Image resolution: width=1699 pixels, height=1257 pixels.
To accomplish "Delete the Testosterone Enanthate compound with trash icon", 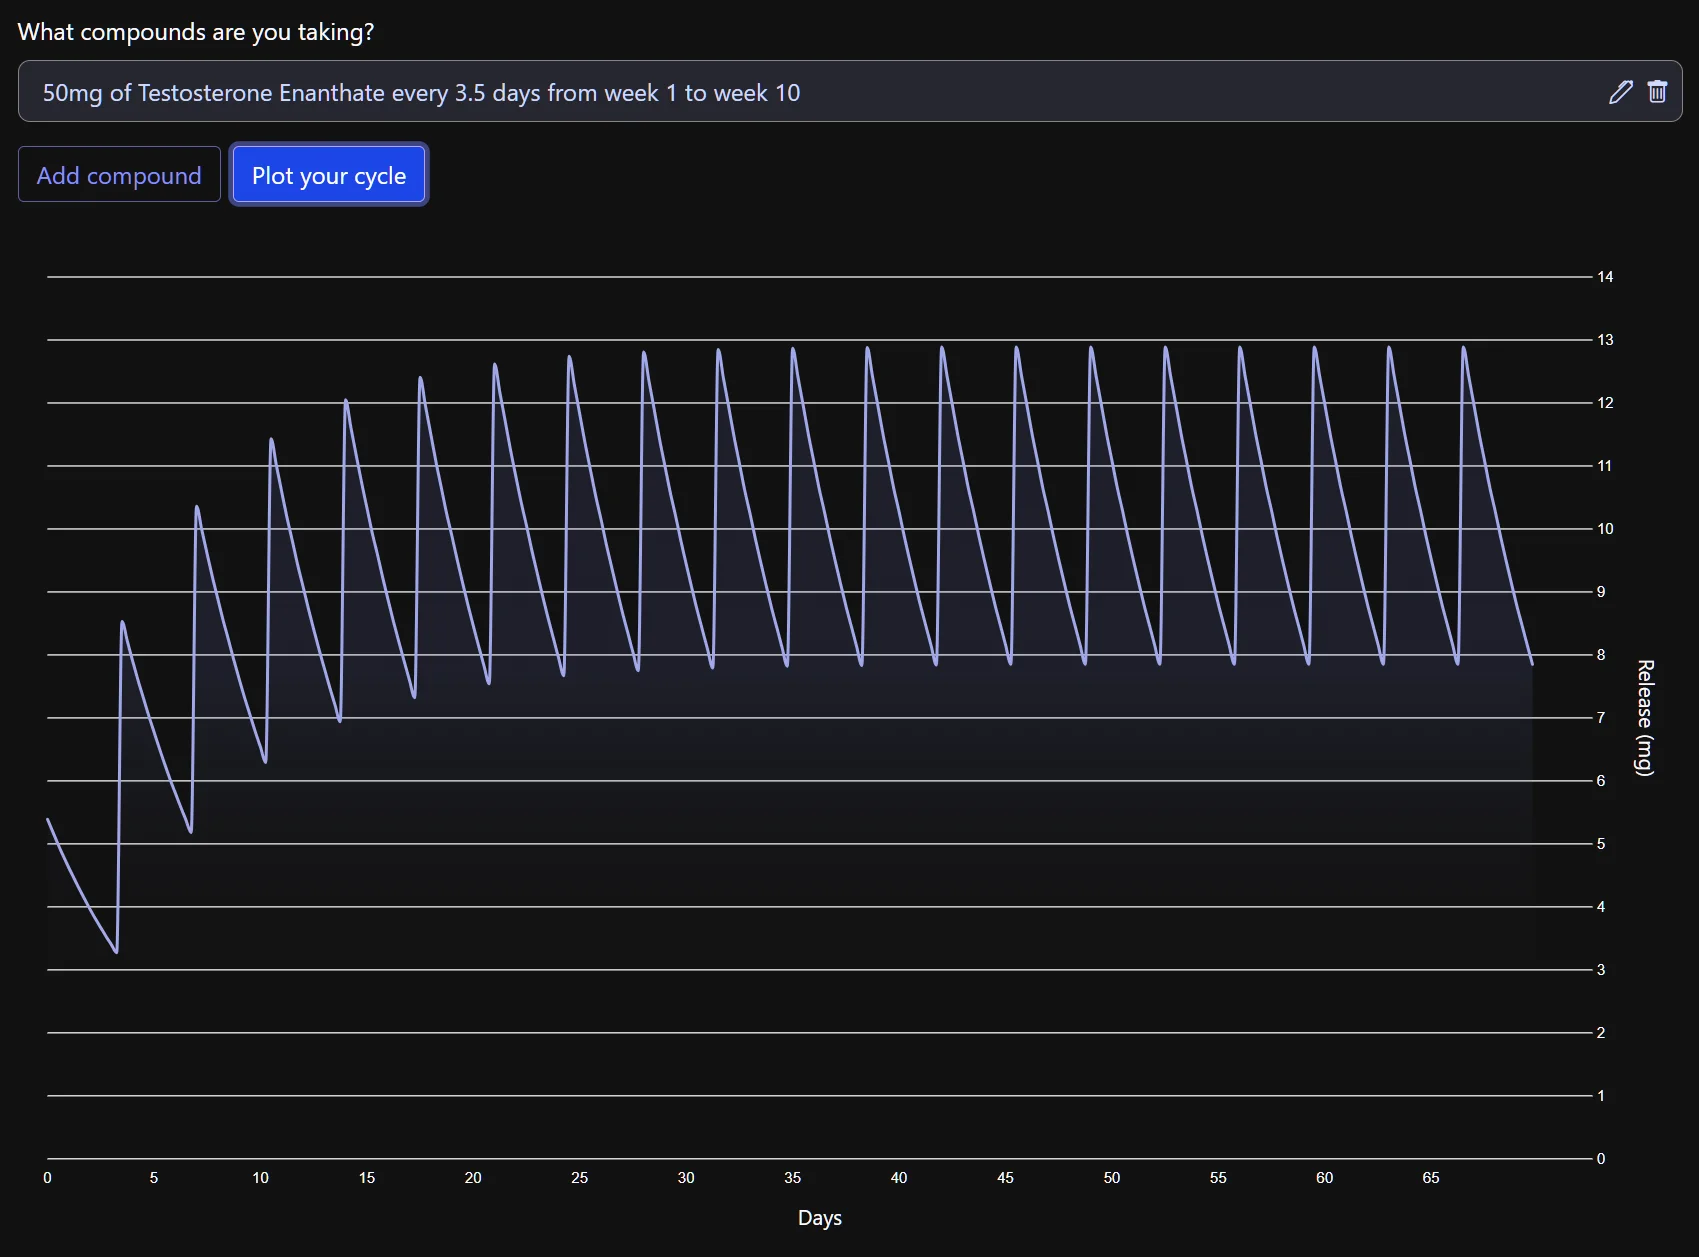I will pos(1657,92).
